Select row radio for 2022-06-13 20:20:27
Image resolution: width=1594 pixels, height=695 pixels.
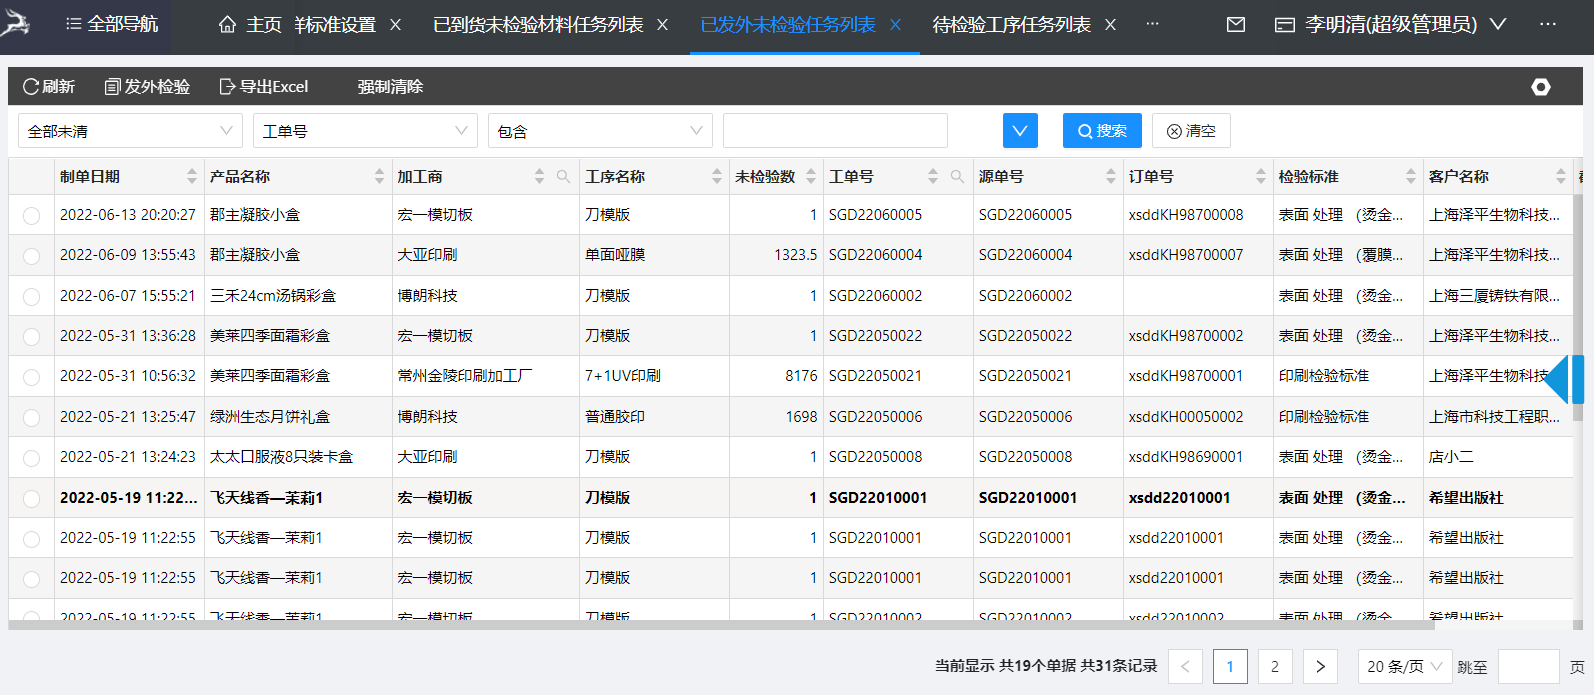(x=32, y=215)
